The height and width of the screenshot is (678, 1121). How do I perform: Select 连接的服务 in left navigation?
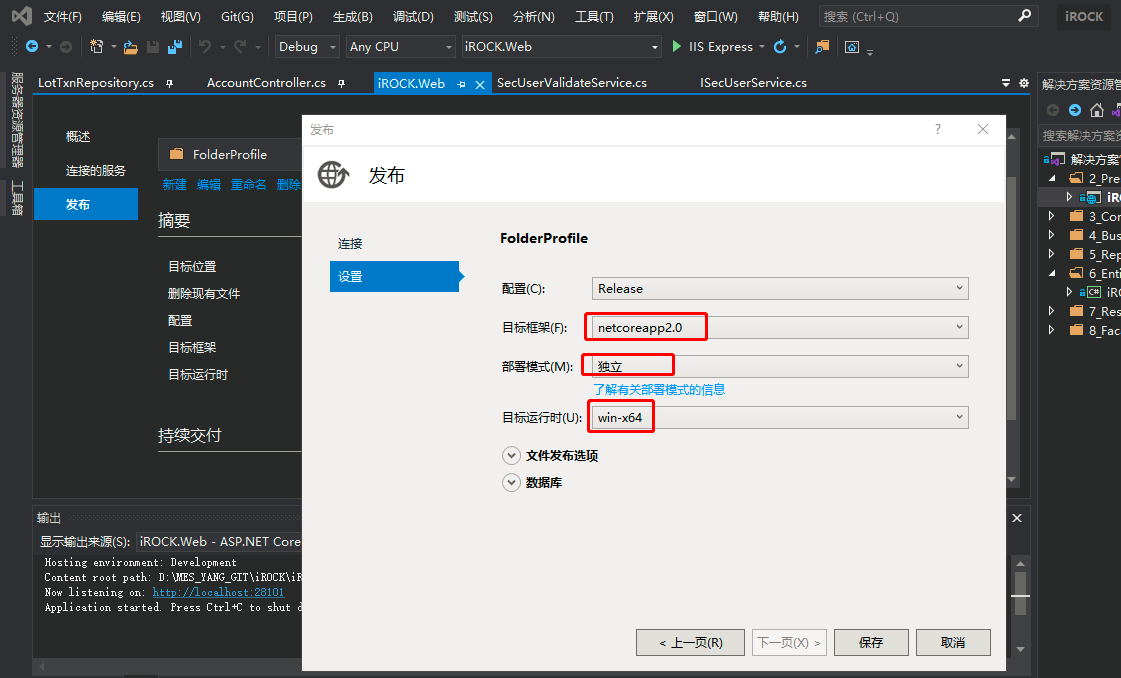tap(96, 171)
